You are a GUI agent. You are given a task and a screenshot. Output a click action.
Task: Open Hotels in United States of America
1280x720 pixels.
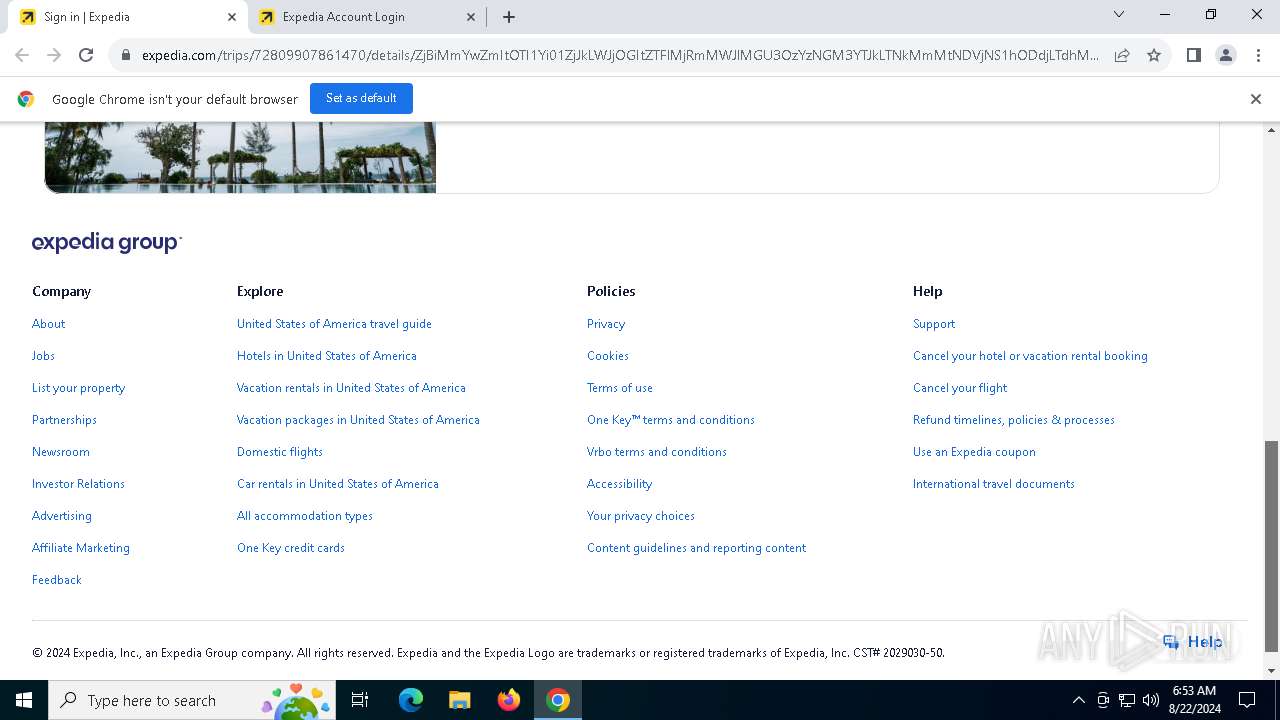[x=327, y=356]
